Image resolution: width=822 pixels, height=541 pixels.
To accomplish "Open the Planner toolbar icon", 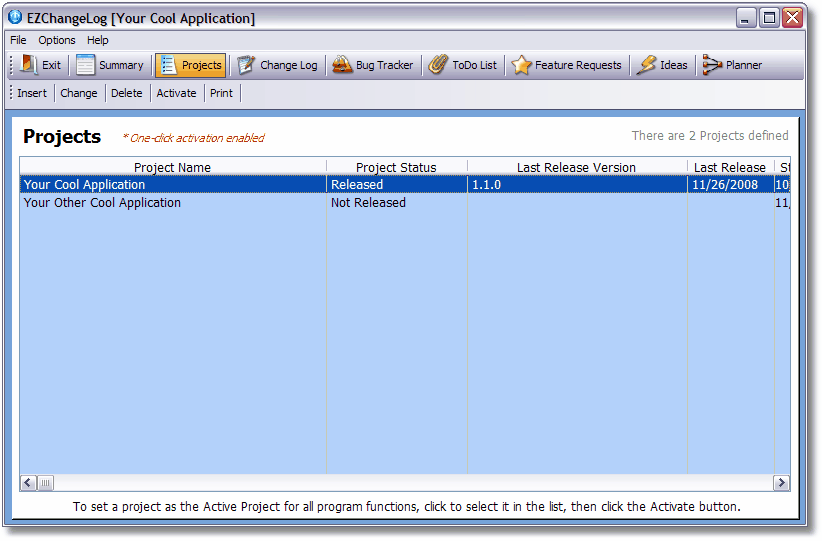I will click(x=712, y=65).
